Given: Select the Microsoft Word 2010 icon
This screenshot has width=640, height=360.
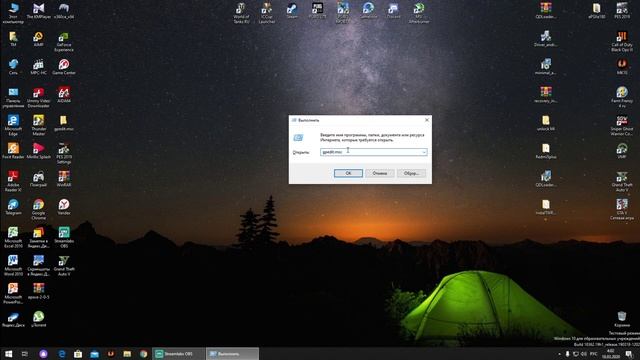Looking at the screenshot, I should click(13, 265).
